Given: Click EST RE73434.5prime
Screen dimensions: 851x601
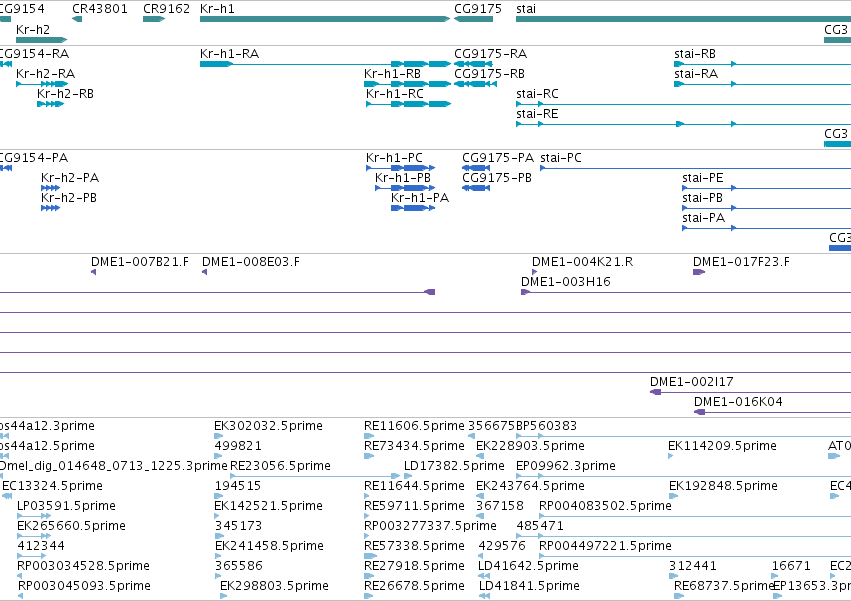Looking at the screenshot, I should coord(369,456).
